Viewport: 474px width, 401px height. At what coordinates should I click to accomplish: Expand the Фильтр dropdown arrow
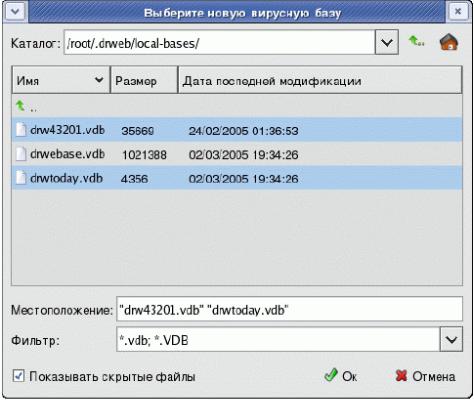pyautogui.click(x=451, y=339)
